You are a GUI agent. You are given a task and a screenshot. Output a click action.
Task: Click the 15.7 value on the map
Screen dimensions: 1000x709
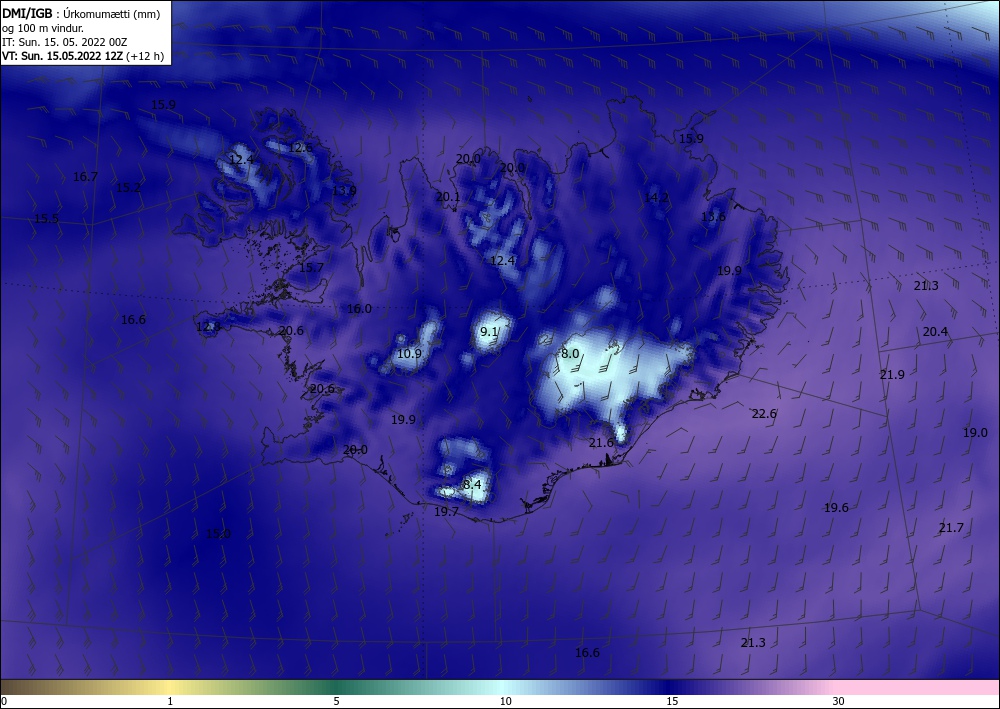click(x=311, y=267)
